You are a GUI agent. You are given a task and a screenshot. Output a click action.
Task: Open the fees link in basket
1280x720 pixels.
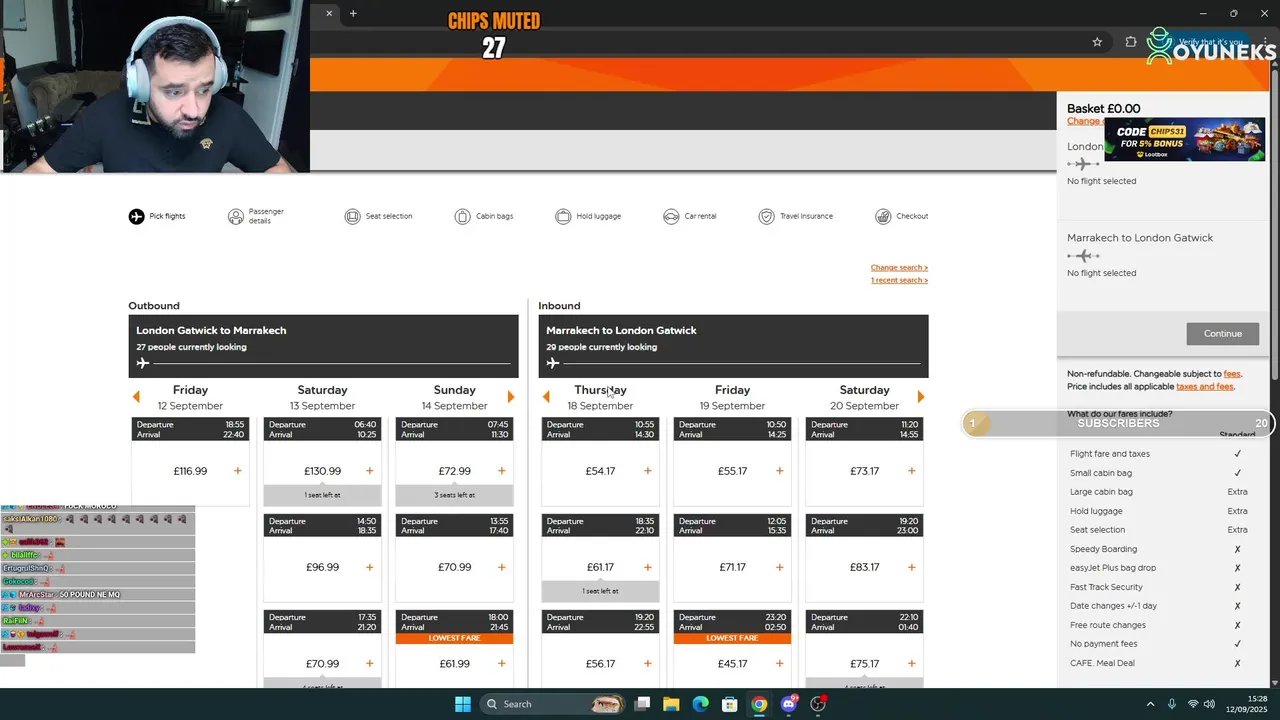[x=1232, y=374]
